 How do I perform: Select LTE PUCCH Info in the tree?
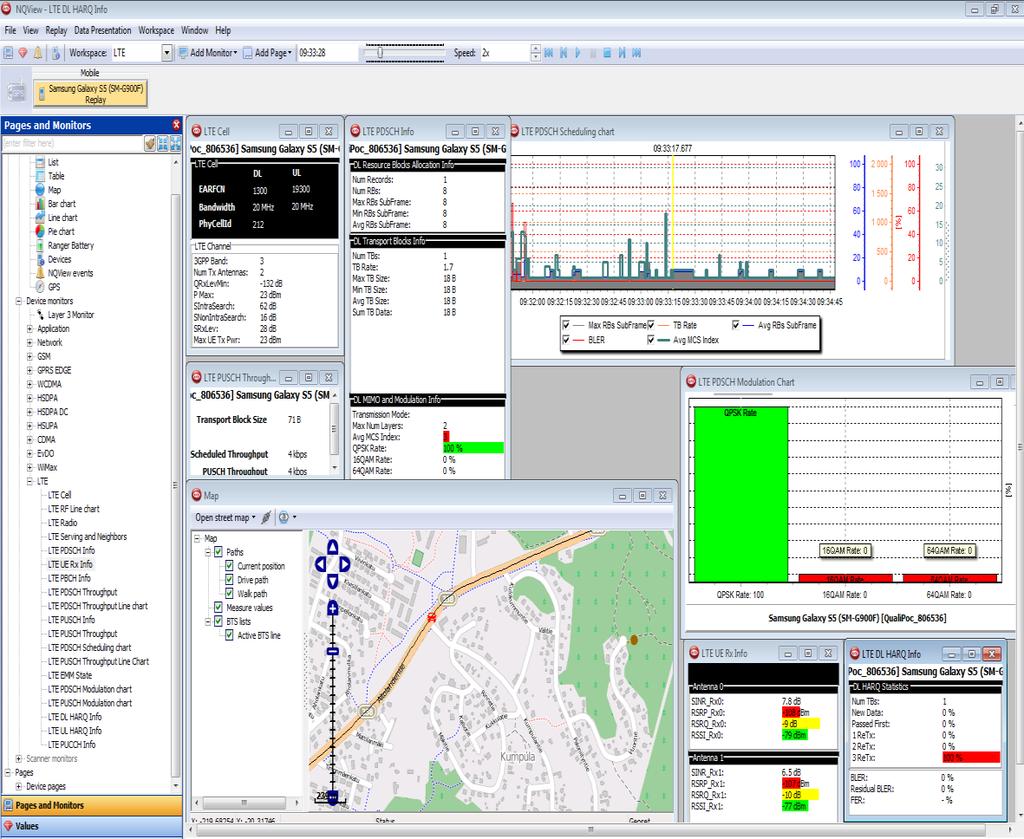click(71, 744)
